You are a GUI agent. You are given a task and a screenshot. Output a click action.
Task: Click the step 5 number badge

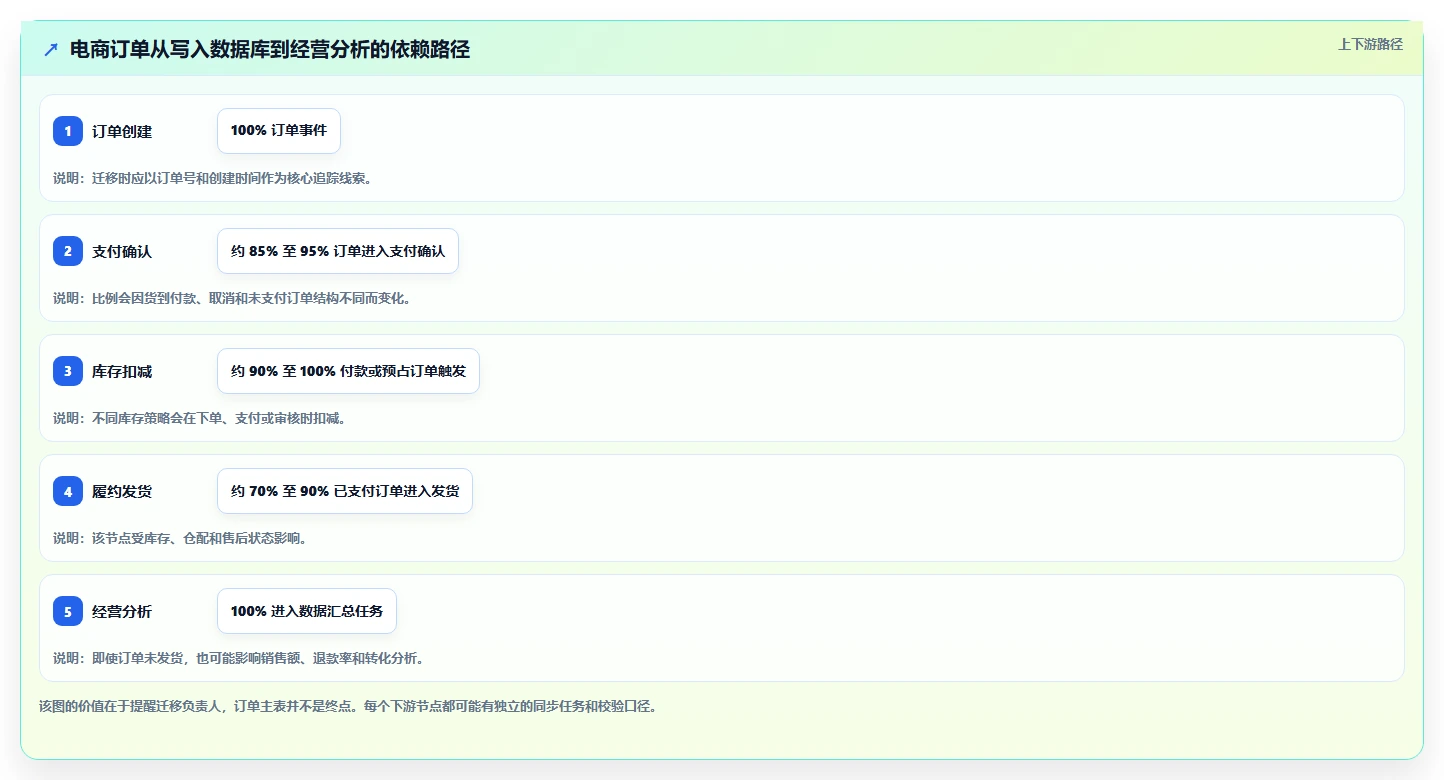68,611
